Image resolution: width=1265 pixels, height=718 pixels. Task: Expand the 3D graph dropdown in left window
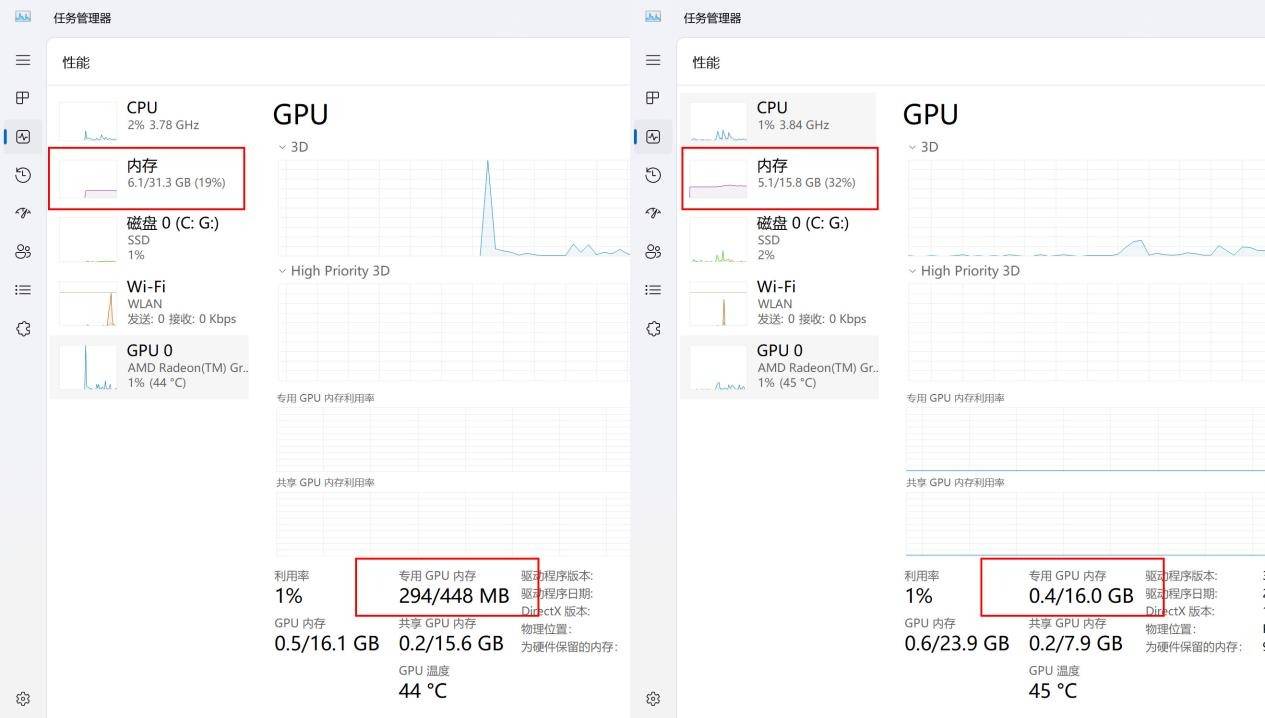[x=282, y=147]
